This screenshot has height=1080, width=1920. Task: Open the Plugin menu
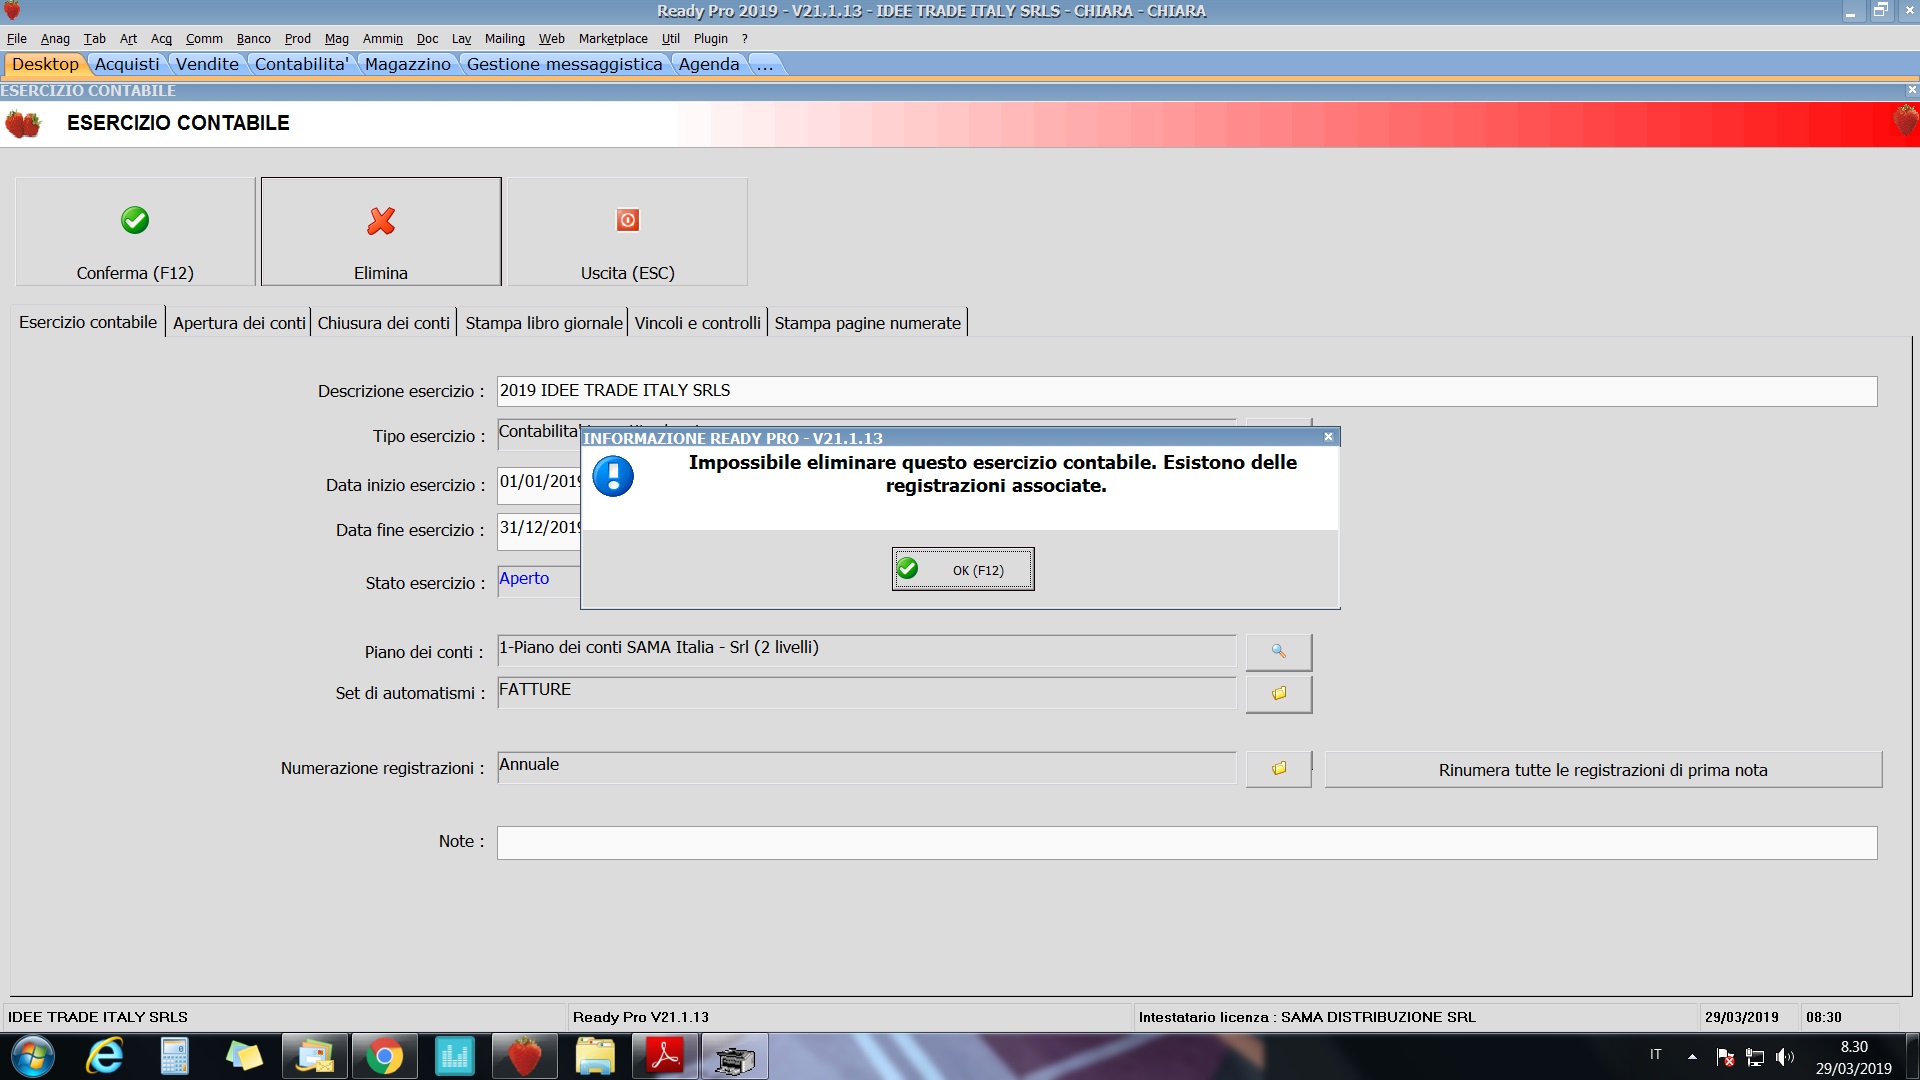pyautogui.click(x=711, y=38)
